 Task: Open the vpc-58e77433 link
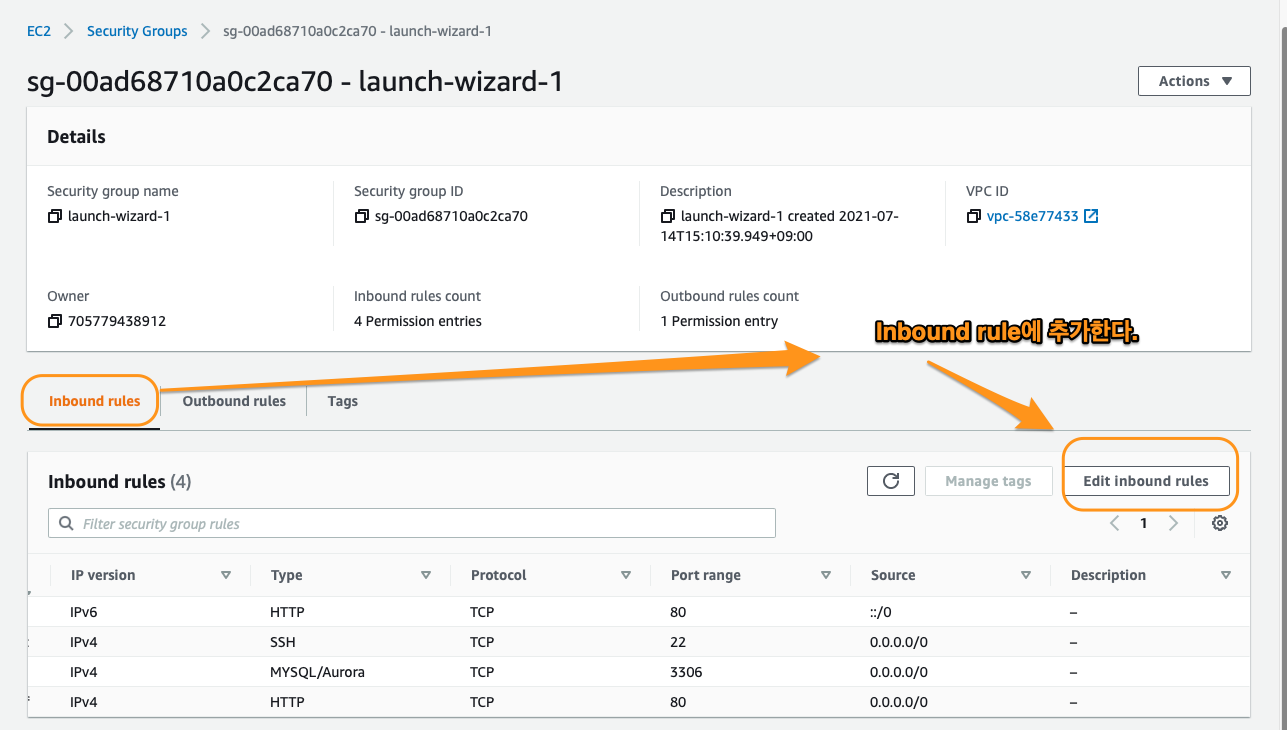point(1032,216)
